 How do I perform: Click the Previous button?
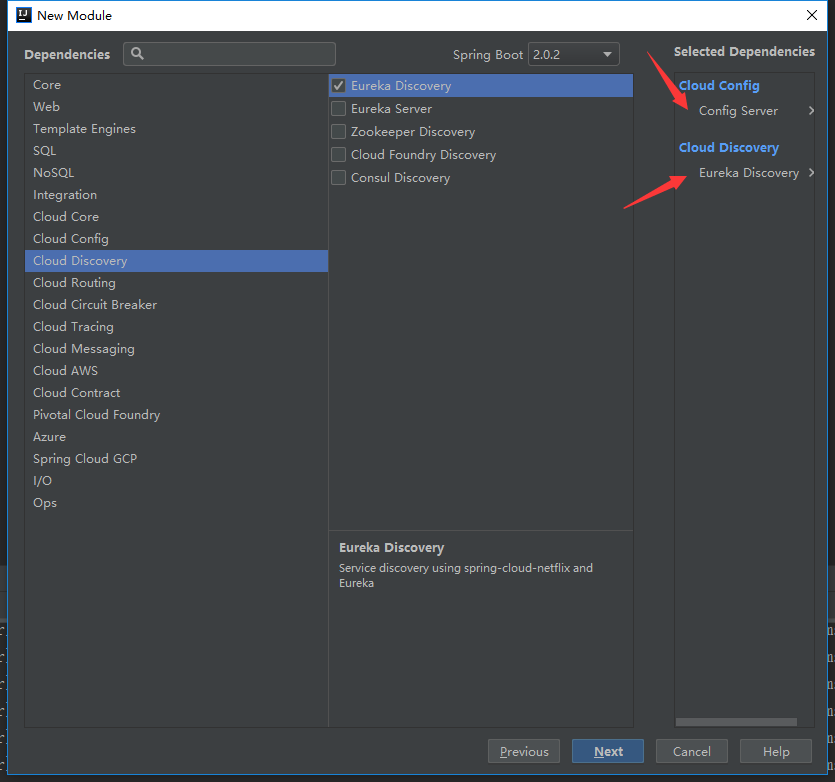[523, 751]
